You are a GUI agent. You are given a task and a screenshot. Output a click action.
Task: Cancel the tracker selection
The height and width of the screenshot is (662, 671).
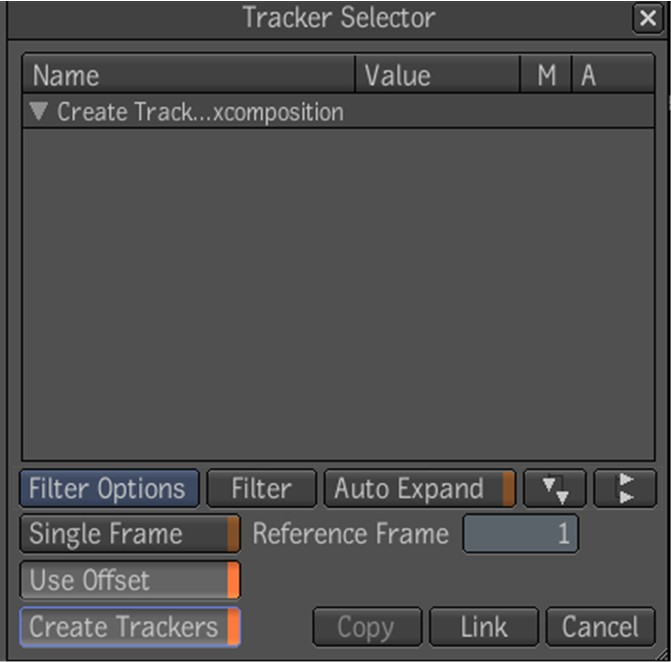600,627
